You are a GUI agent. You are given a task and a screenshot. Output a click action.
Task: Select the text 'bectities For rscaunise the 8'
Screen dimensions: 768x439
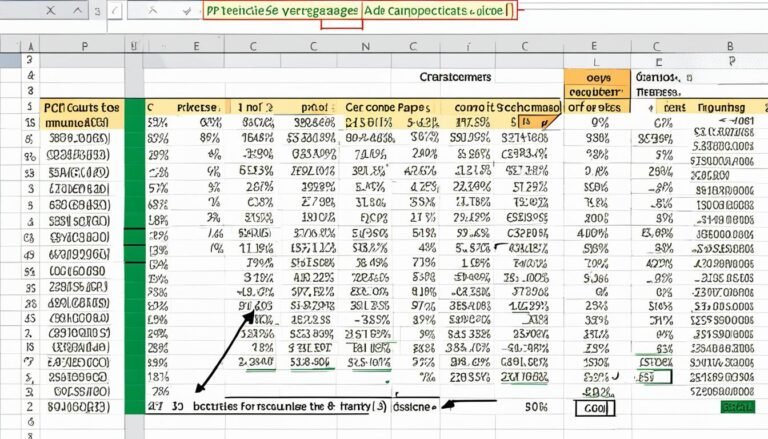264,406
